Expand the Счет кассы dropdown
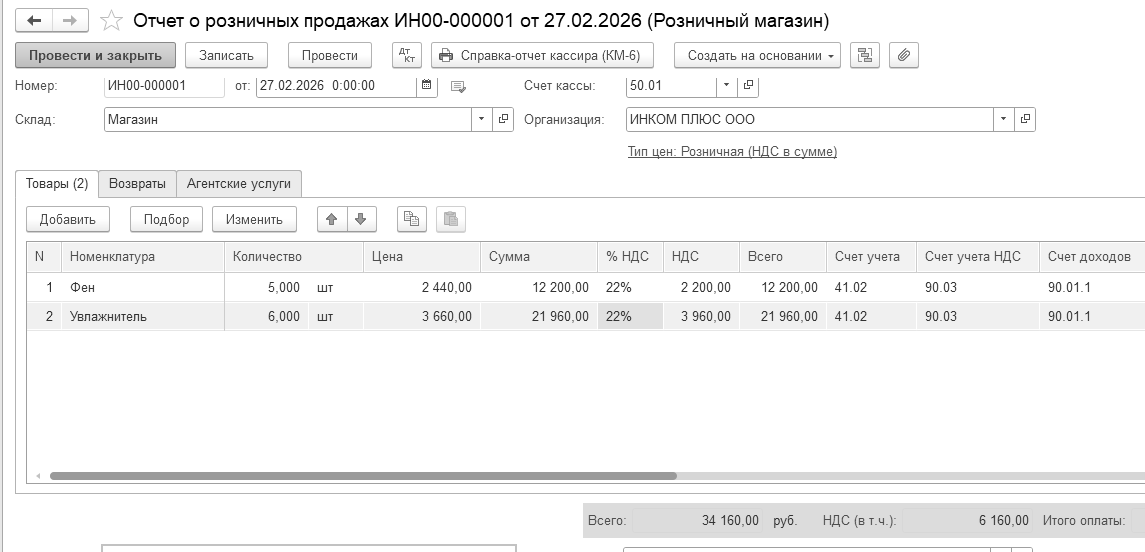1145x552 pixels. 726,85
